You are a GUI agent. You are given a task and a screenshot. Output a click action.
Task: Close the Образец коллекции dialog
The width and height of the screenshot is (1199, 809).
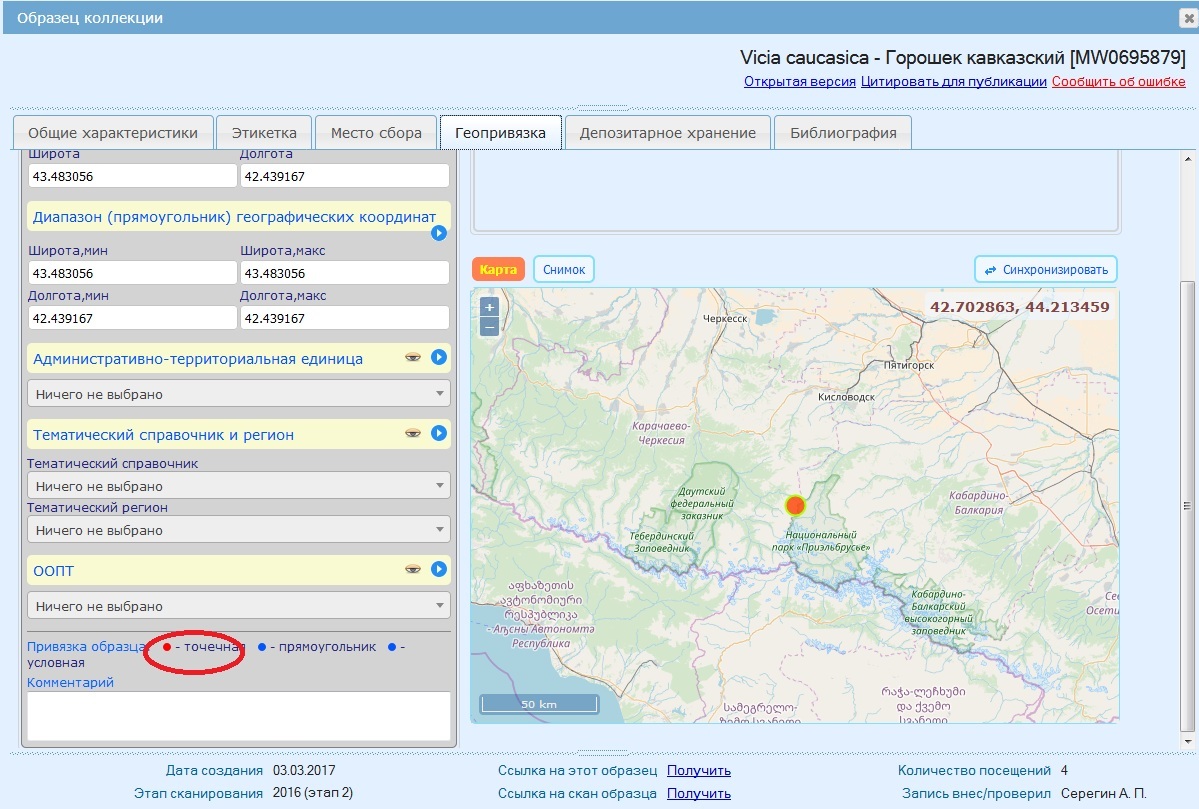[x=1188, y=18]
